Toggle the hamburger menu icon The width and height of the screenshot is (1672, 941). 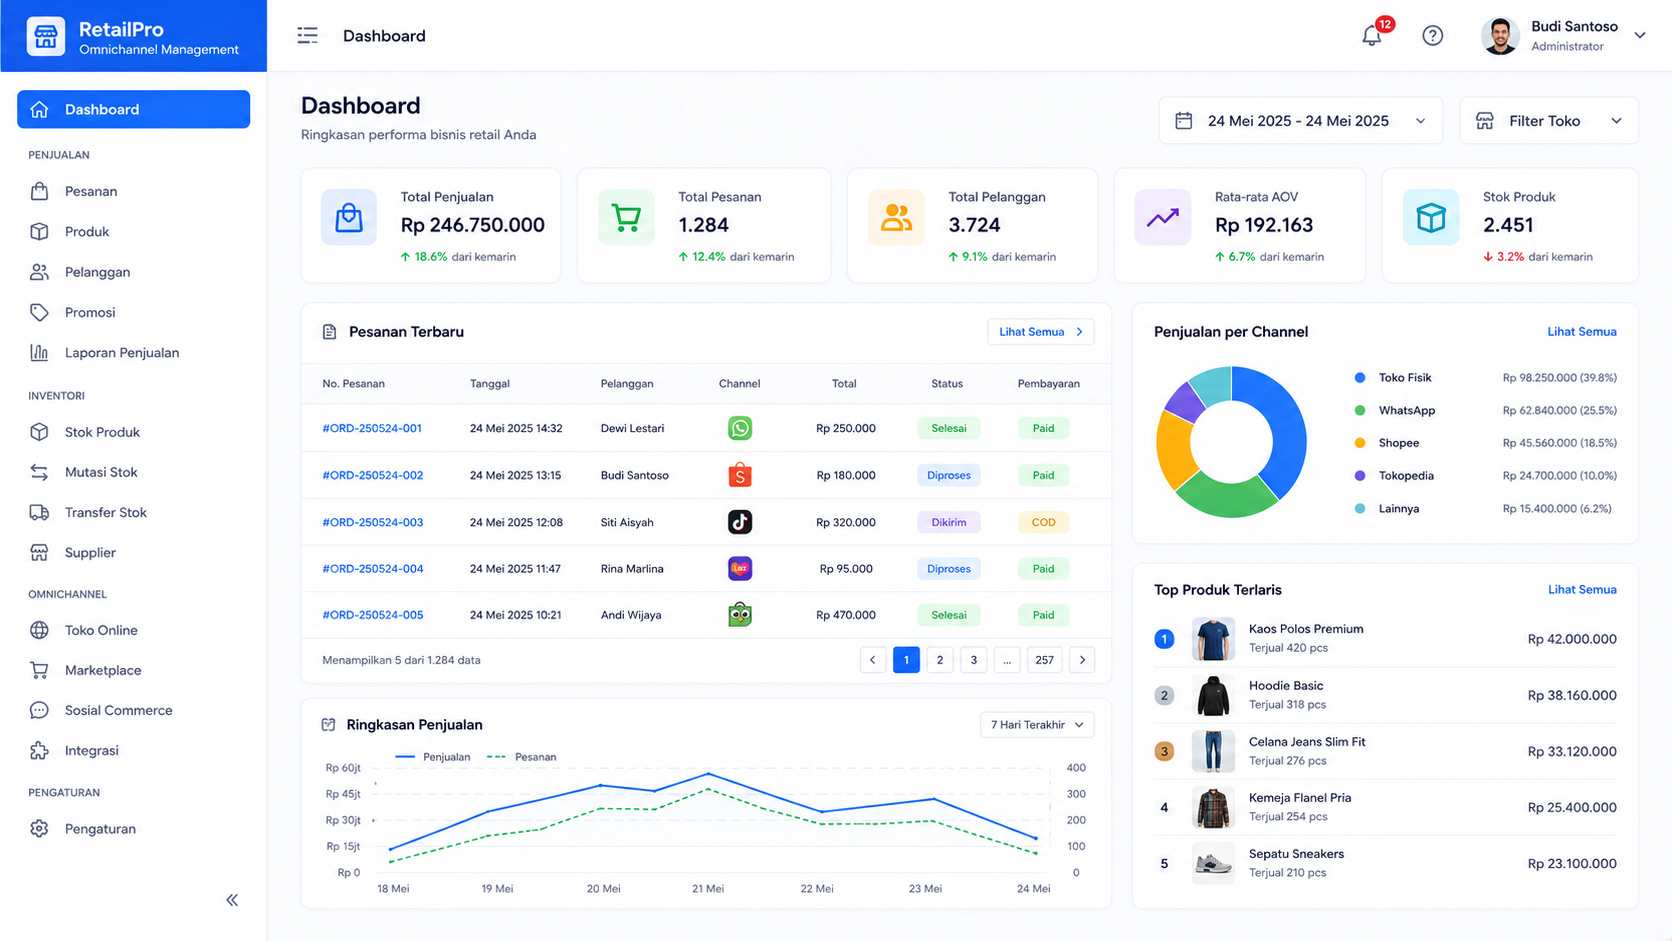307,36
